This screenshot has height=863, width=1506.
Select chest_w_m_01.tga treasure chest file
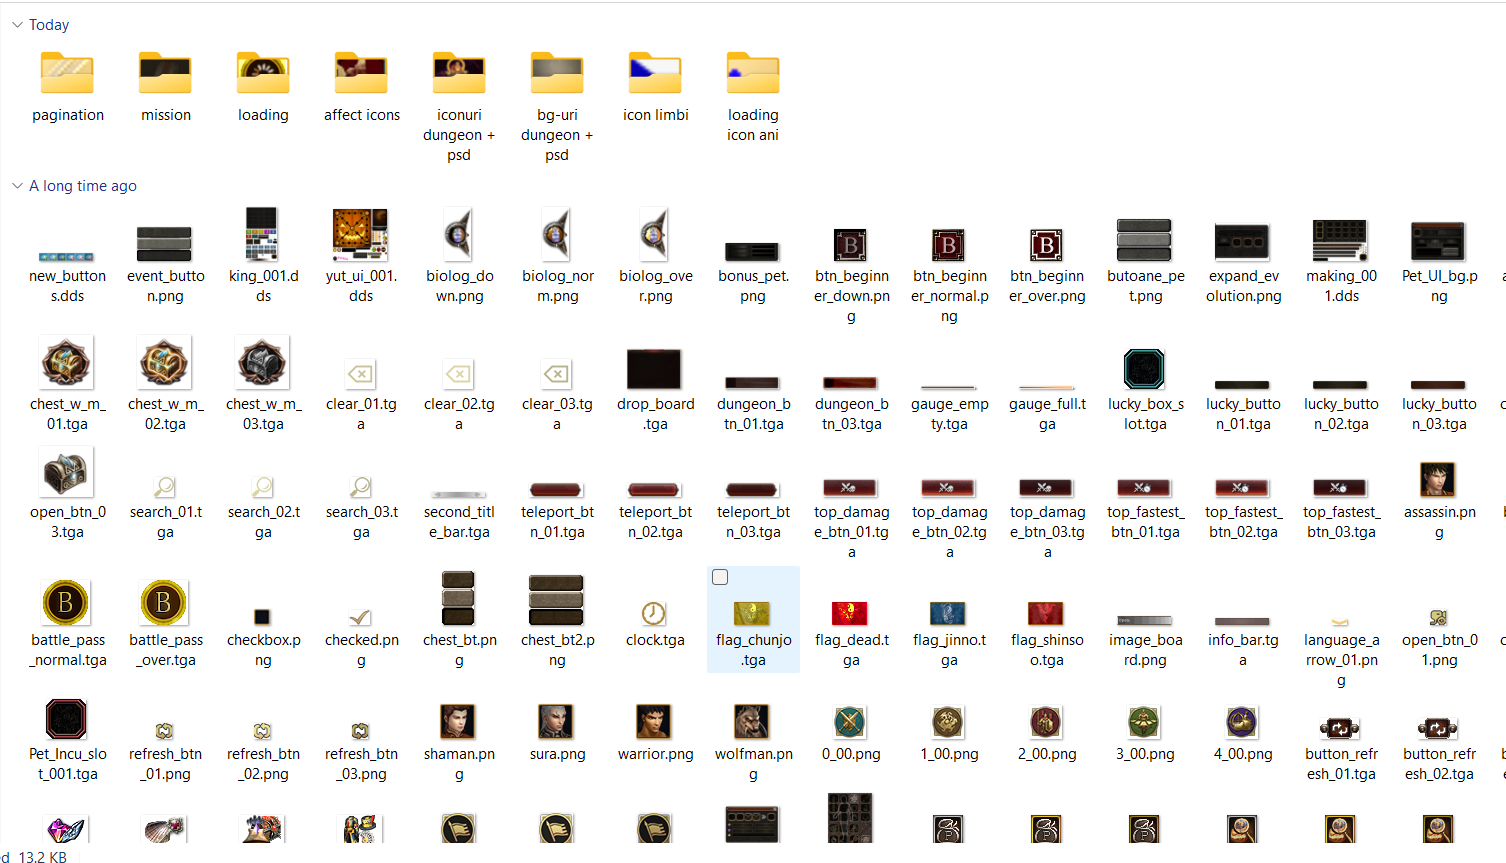[67, 363]
